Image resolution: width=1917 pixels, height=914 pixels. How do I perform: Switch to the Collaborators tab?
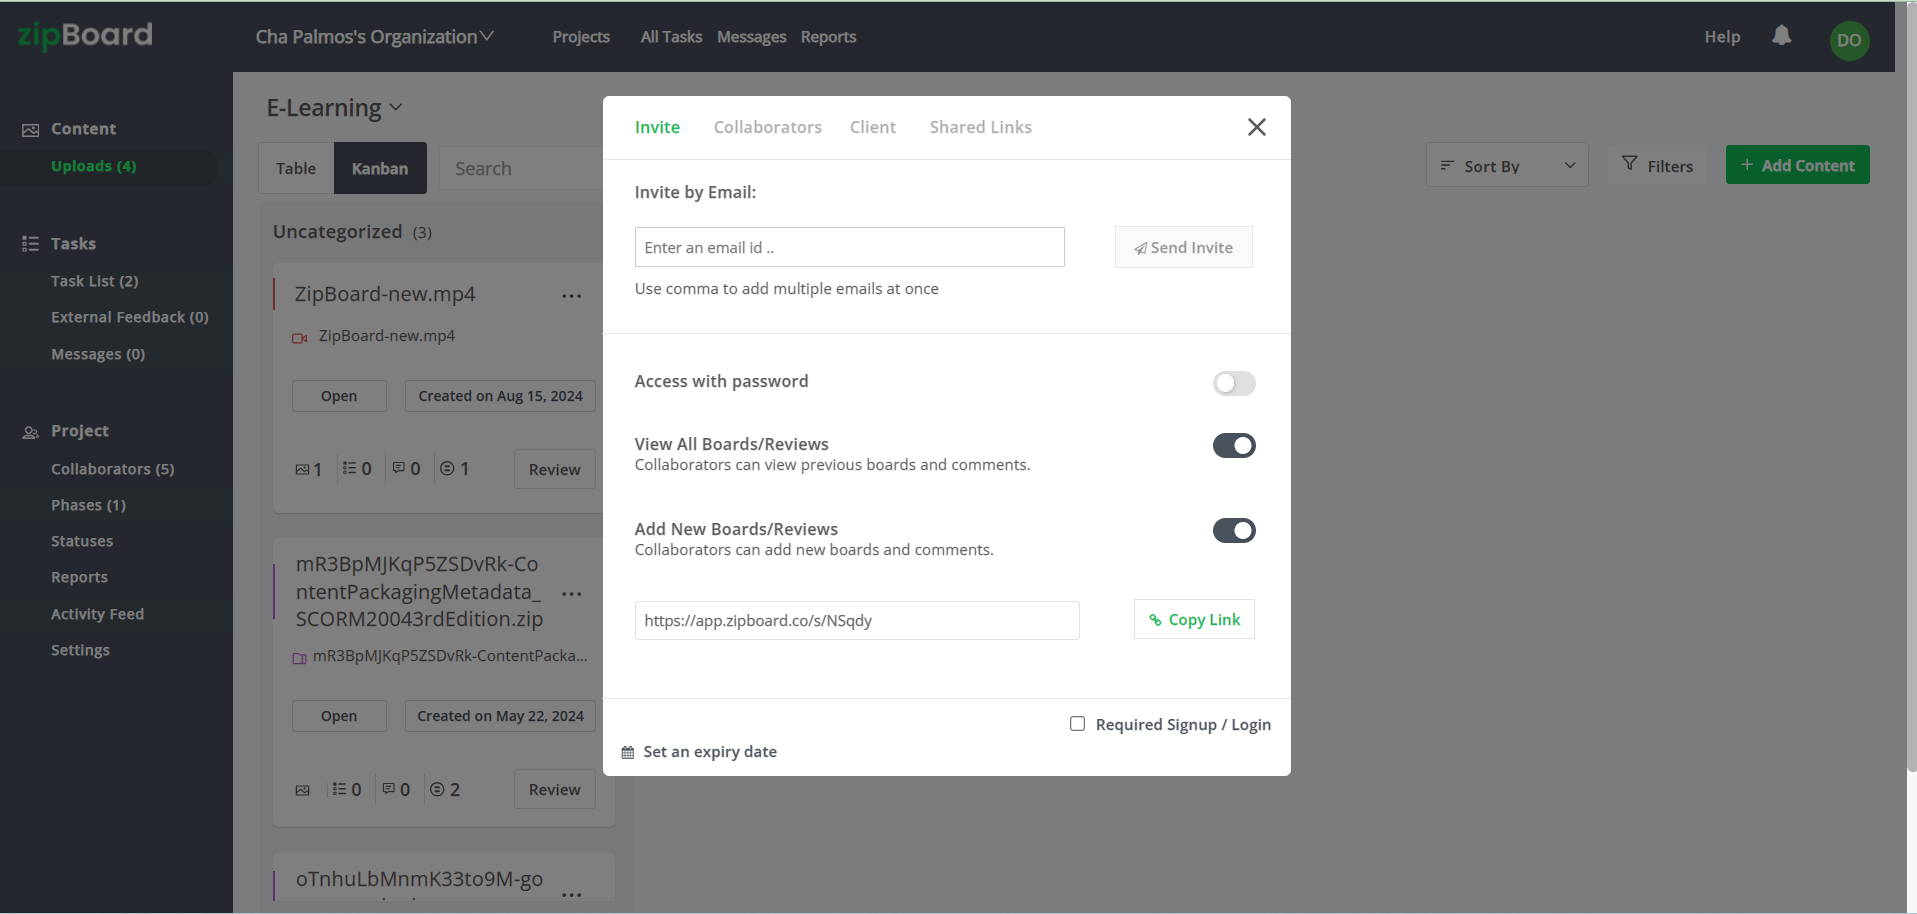tap(767, 127)
